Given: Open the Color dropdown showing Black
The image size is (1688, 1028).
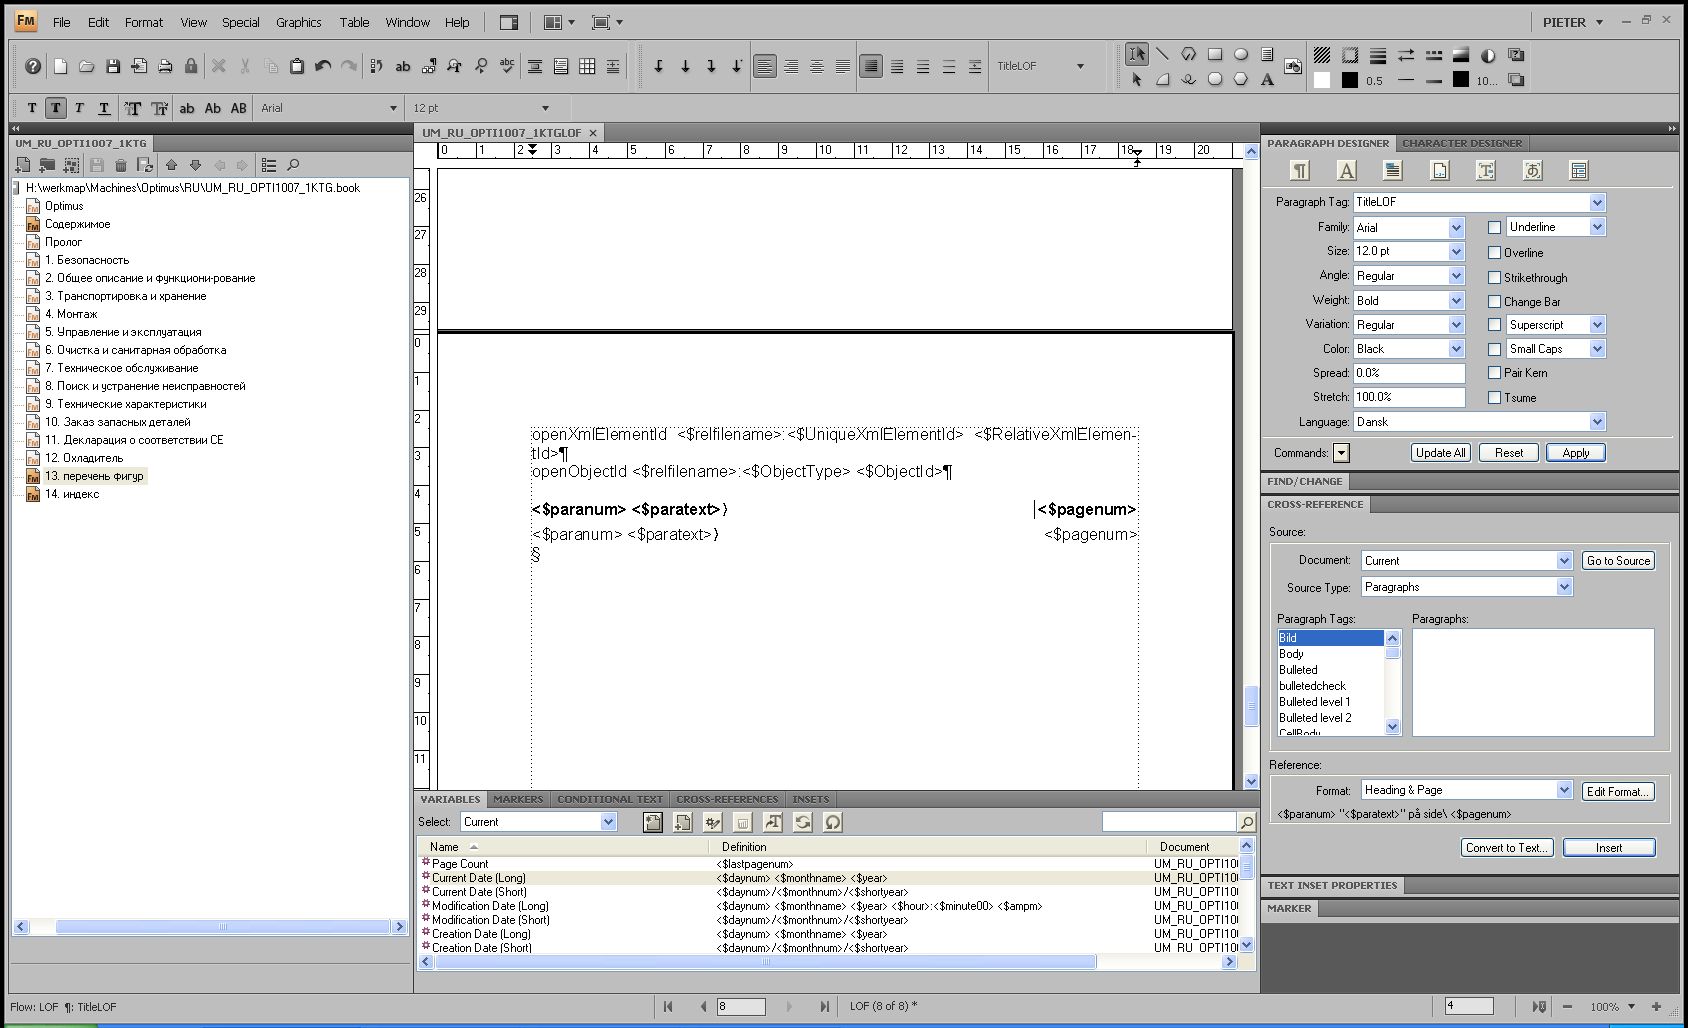Looking at the screenshot, I should pos(1456,349).
